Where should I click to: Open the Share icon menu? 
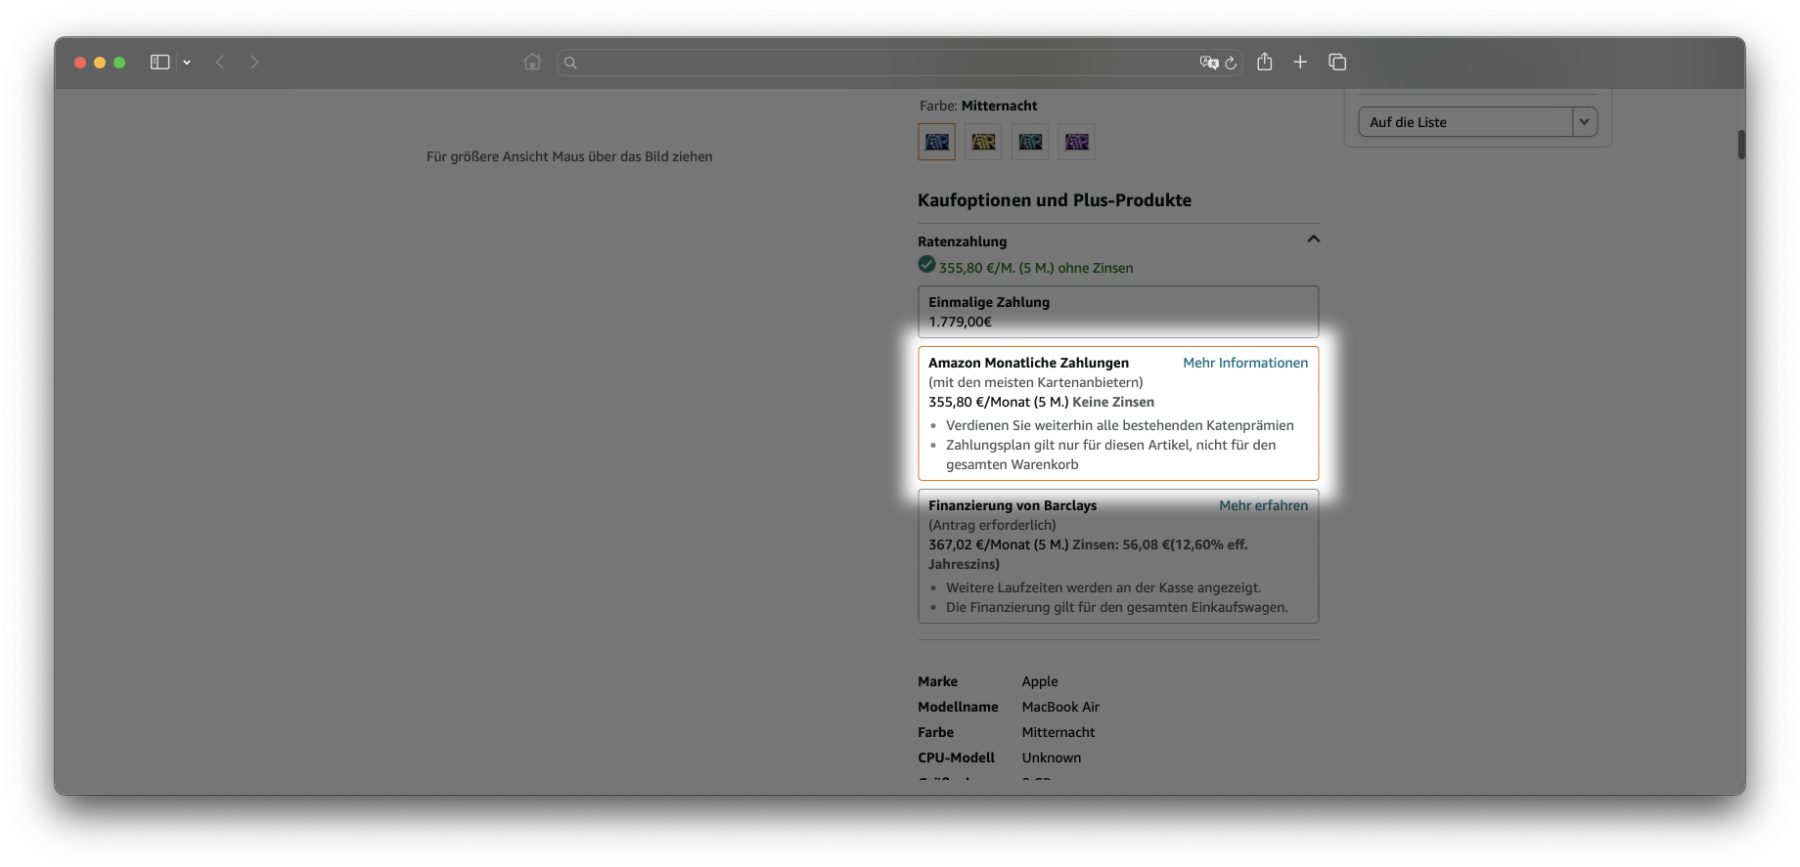pyautogui.click(x=1265, y=62)
